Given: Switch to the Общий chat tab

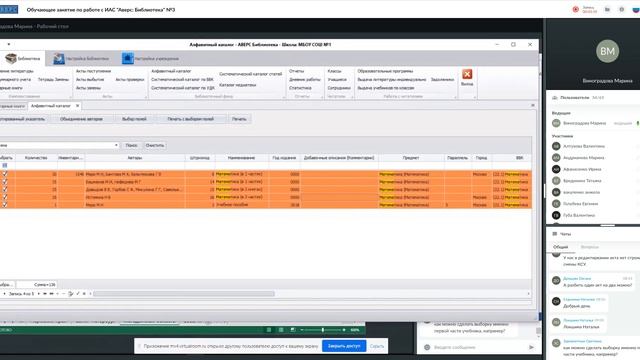Looking at the screenshot, I should click(560, 247).
